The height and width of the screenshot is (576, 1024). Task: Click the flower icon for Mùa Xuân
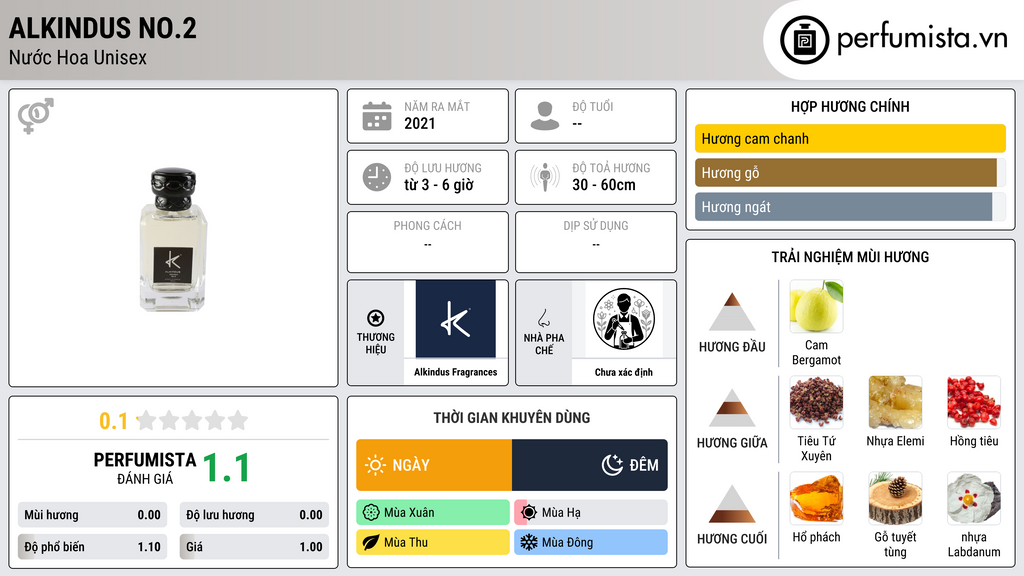click(371, 513)
